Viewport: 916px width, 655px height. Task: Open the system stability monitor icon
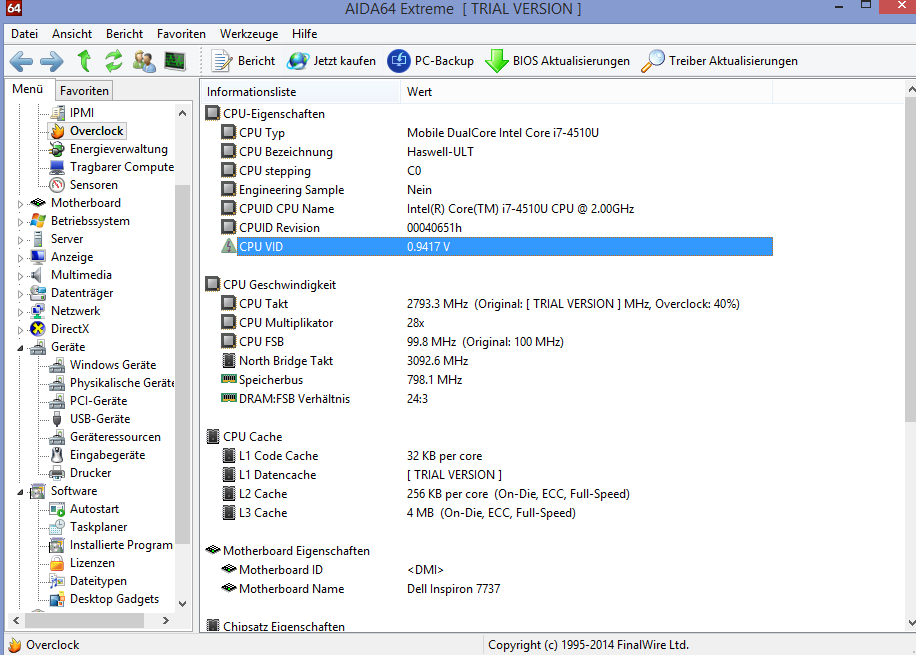[175, 61]
